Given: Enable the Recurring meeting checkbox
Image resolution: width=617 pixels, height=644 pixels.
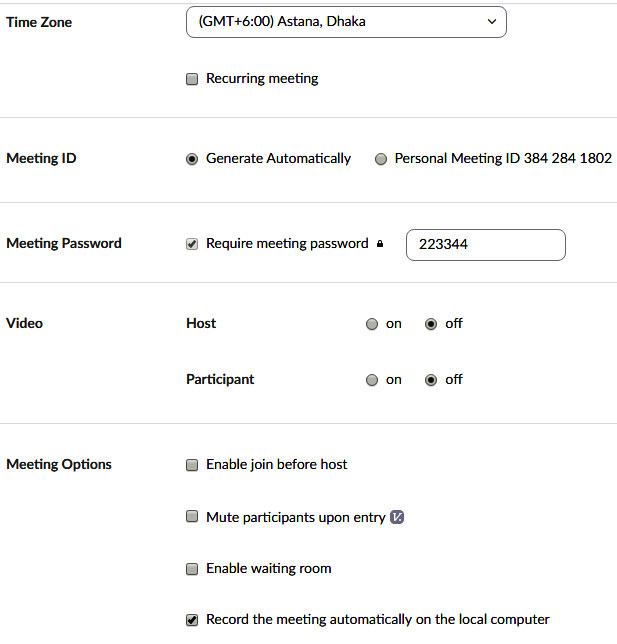Looking at the screenshot, I should coord(192,79).
